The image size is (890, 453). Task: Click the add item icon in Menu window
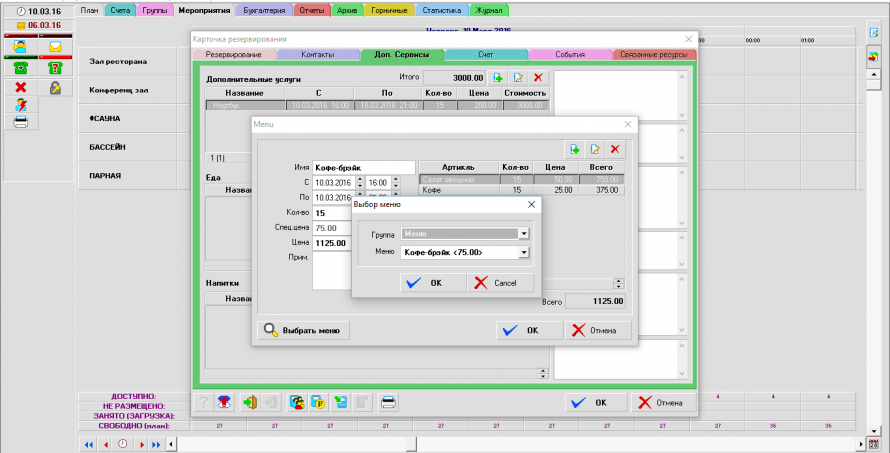pyautogui.click(x=575, y=149)
